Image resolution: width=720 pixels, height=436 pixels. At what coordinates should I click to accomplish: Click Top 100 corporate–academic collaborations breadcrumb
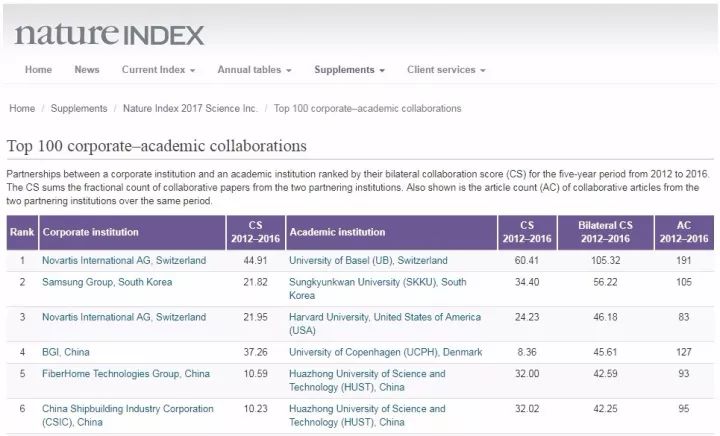[367, 108]
